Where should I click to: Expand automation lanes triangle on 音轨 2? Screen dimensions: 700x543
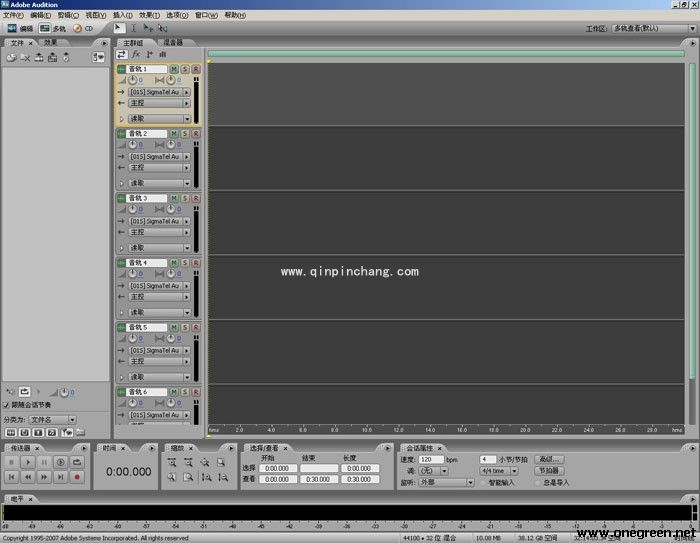(121, 184)
